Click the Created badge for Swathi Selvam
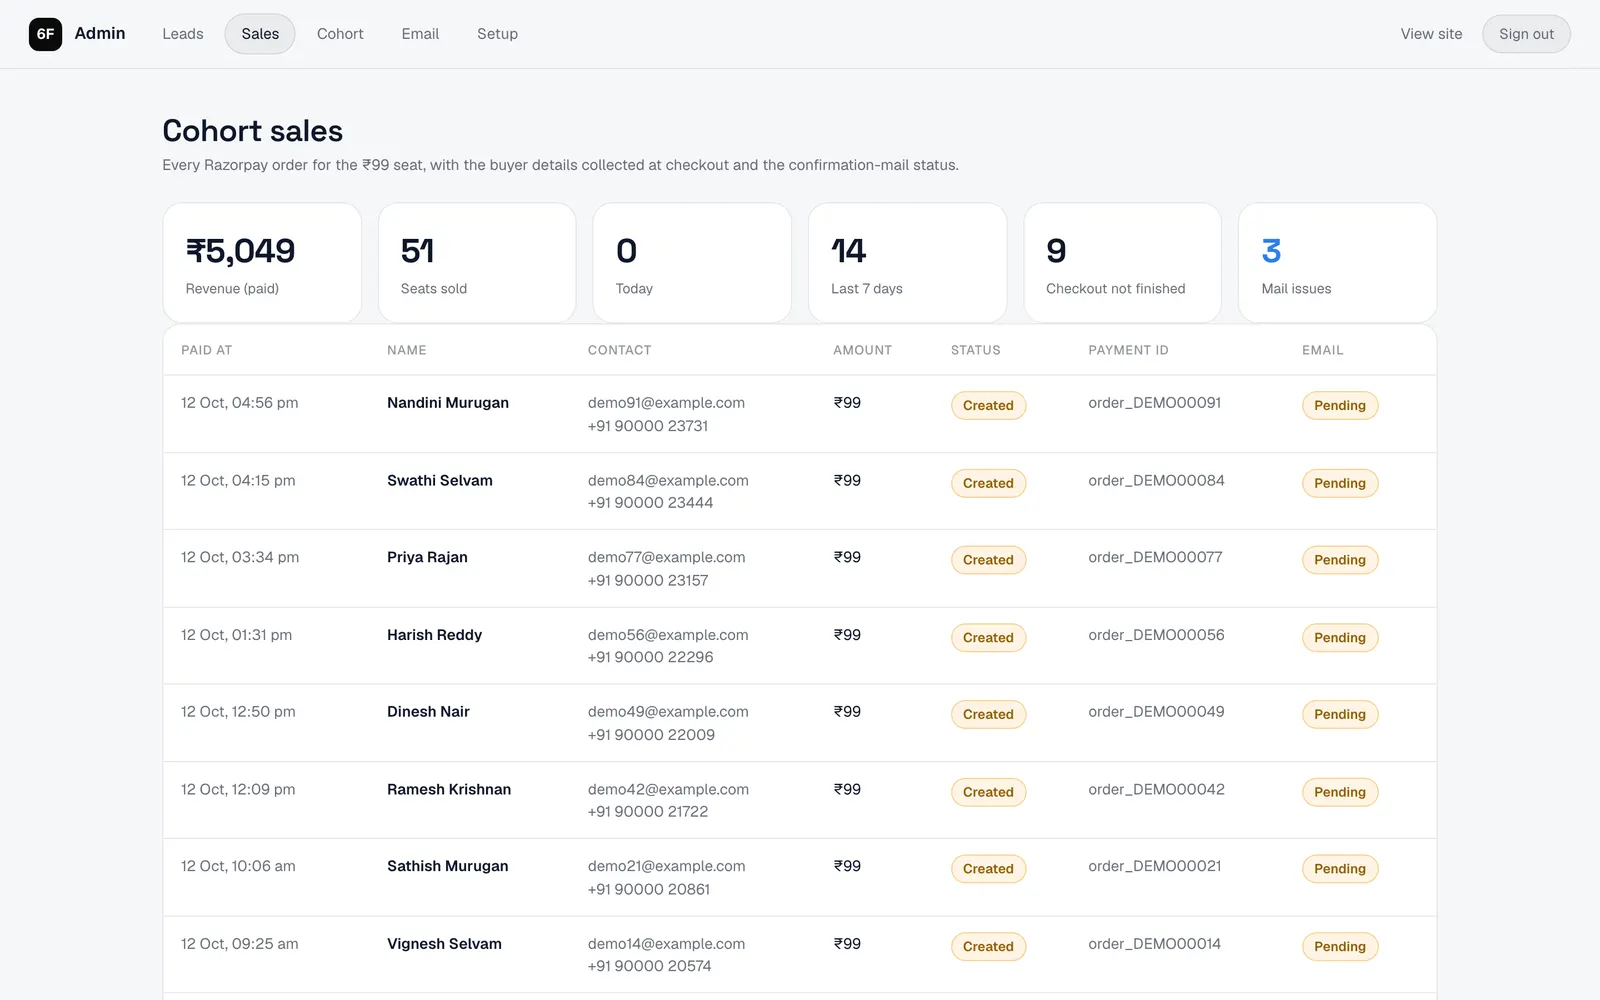The image size is (1600, 1000). coord(988,483)
